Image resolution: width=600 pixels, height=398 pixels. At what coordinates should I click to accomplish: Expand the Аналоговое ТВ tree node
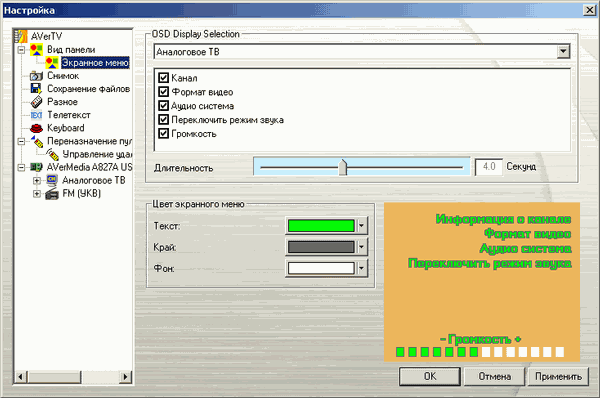click(37, 180)
